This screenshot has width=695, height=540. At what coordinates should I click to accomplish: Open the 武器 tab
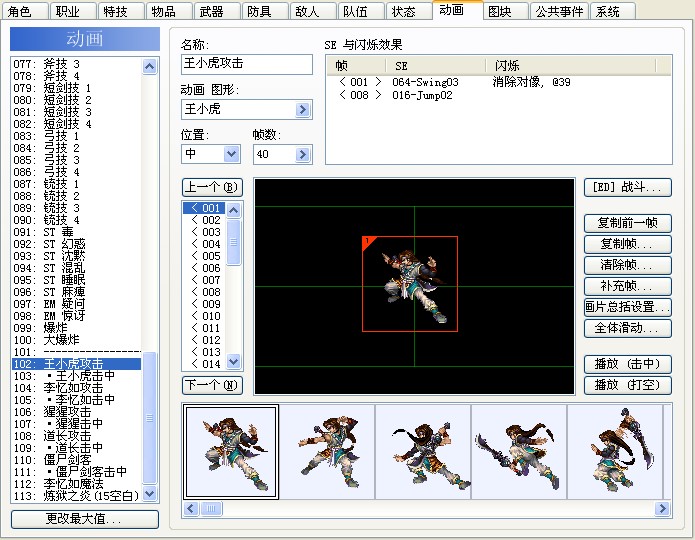[x=217, y=11]
